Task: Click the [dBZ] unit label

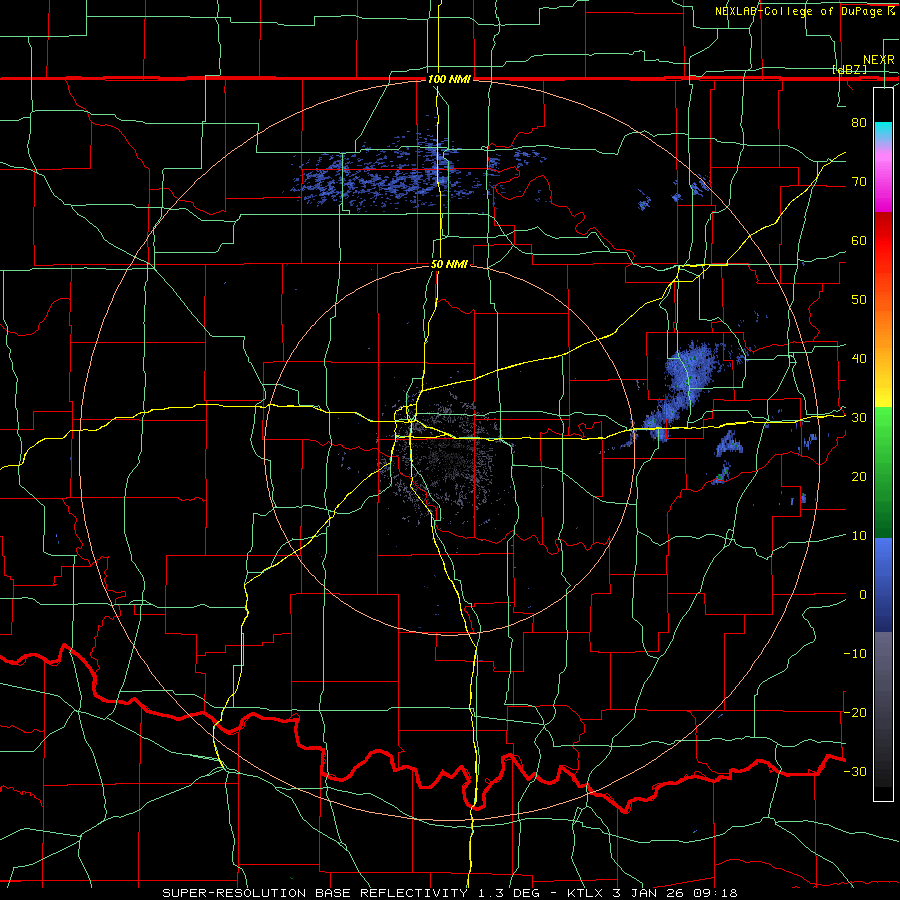Action: click(849, 69)
